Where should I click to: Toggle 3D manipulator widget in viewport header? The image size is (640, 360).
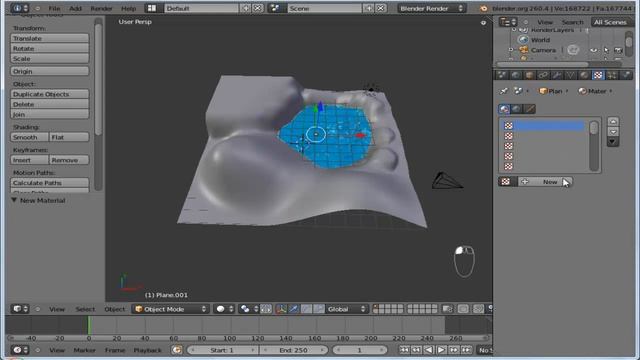(281, 309)
